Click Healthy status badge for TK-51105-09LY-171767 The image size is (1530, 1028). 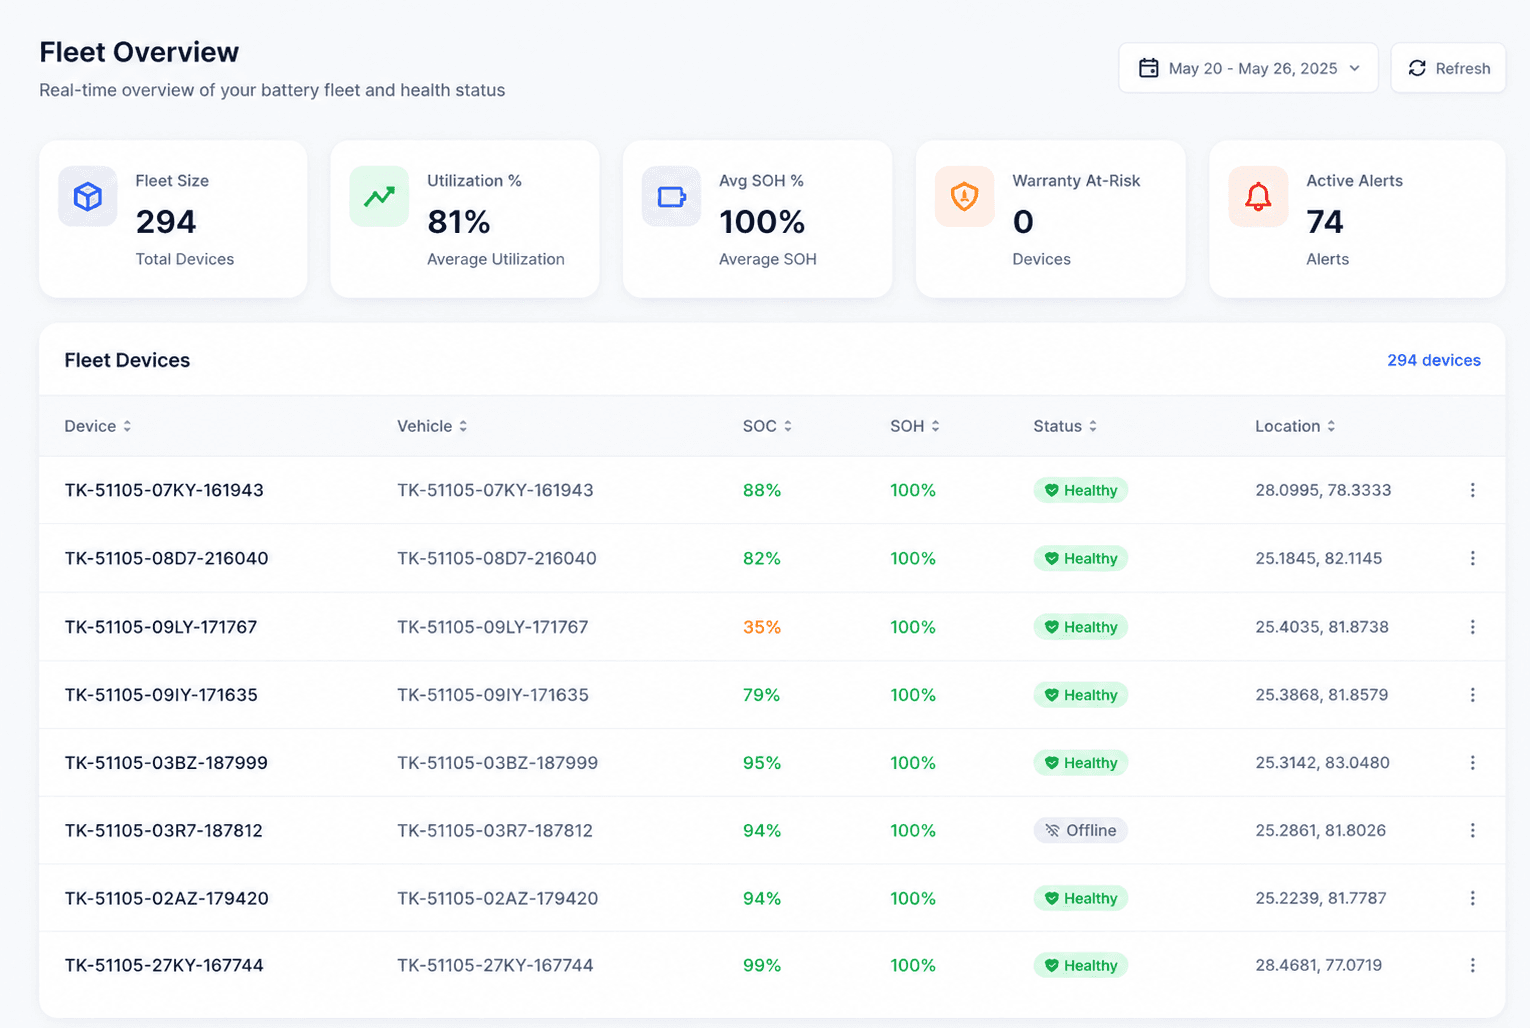tap(1080, 627)
